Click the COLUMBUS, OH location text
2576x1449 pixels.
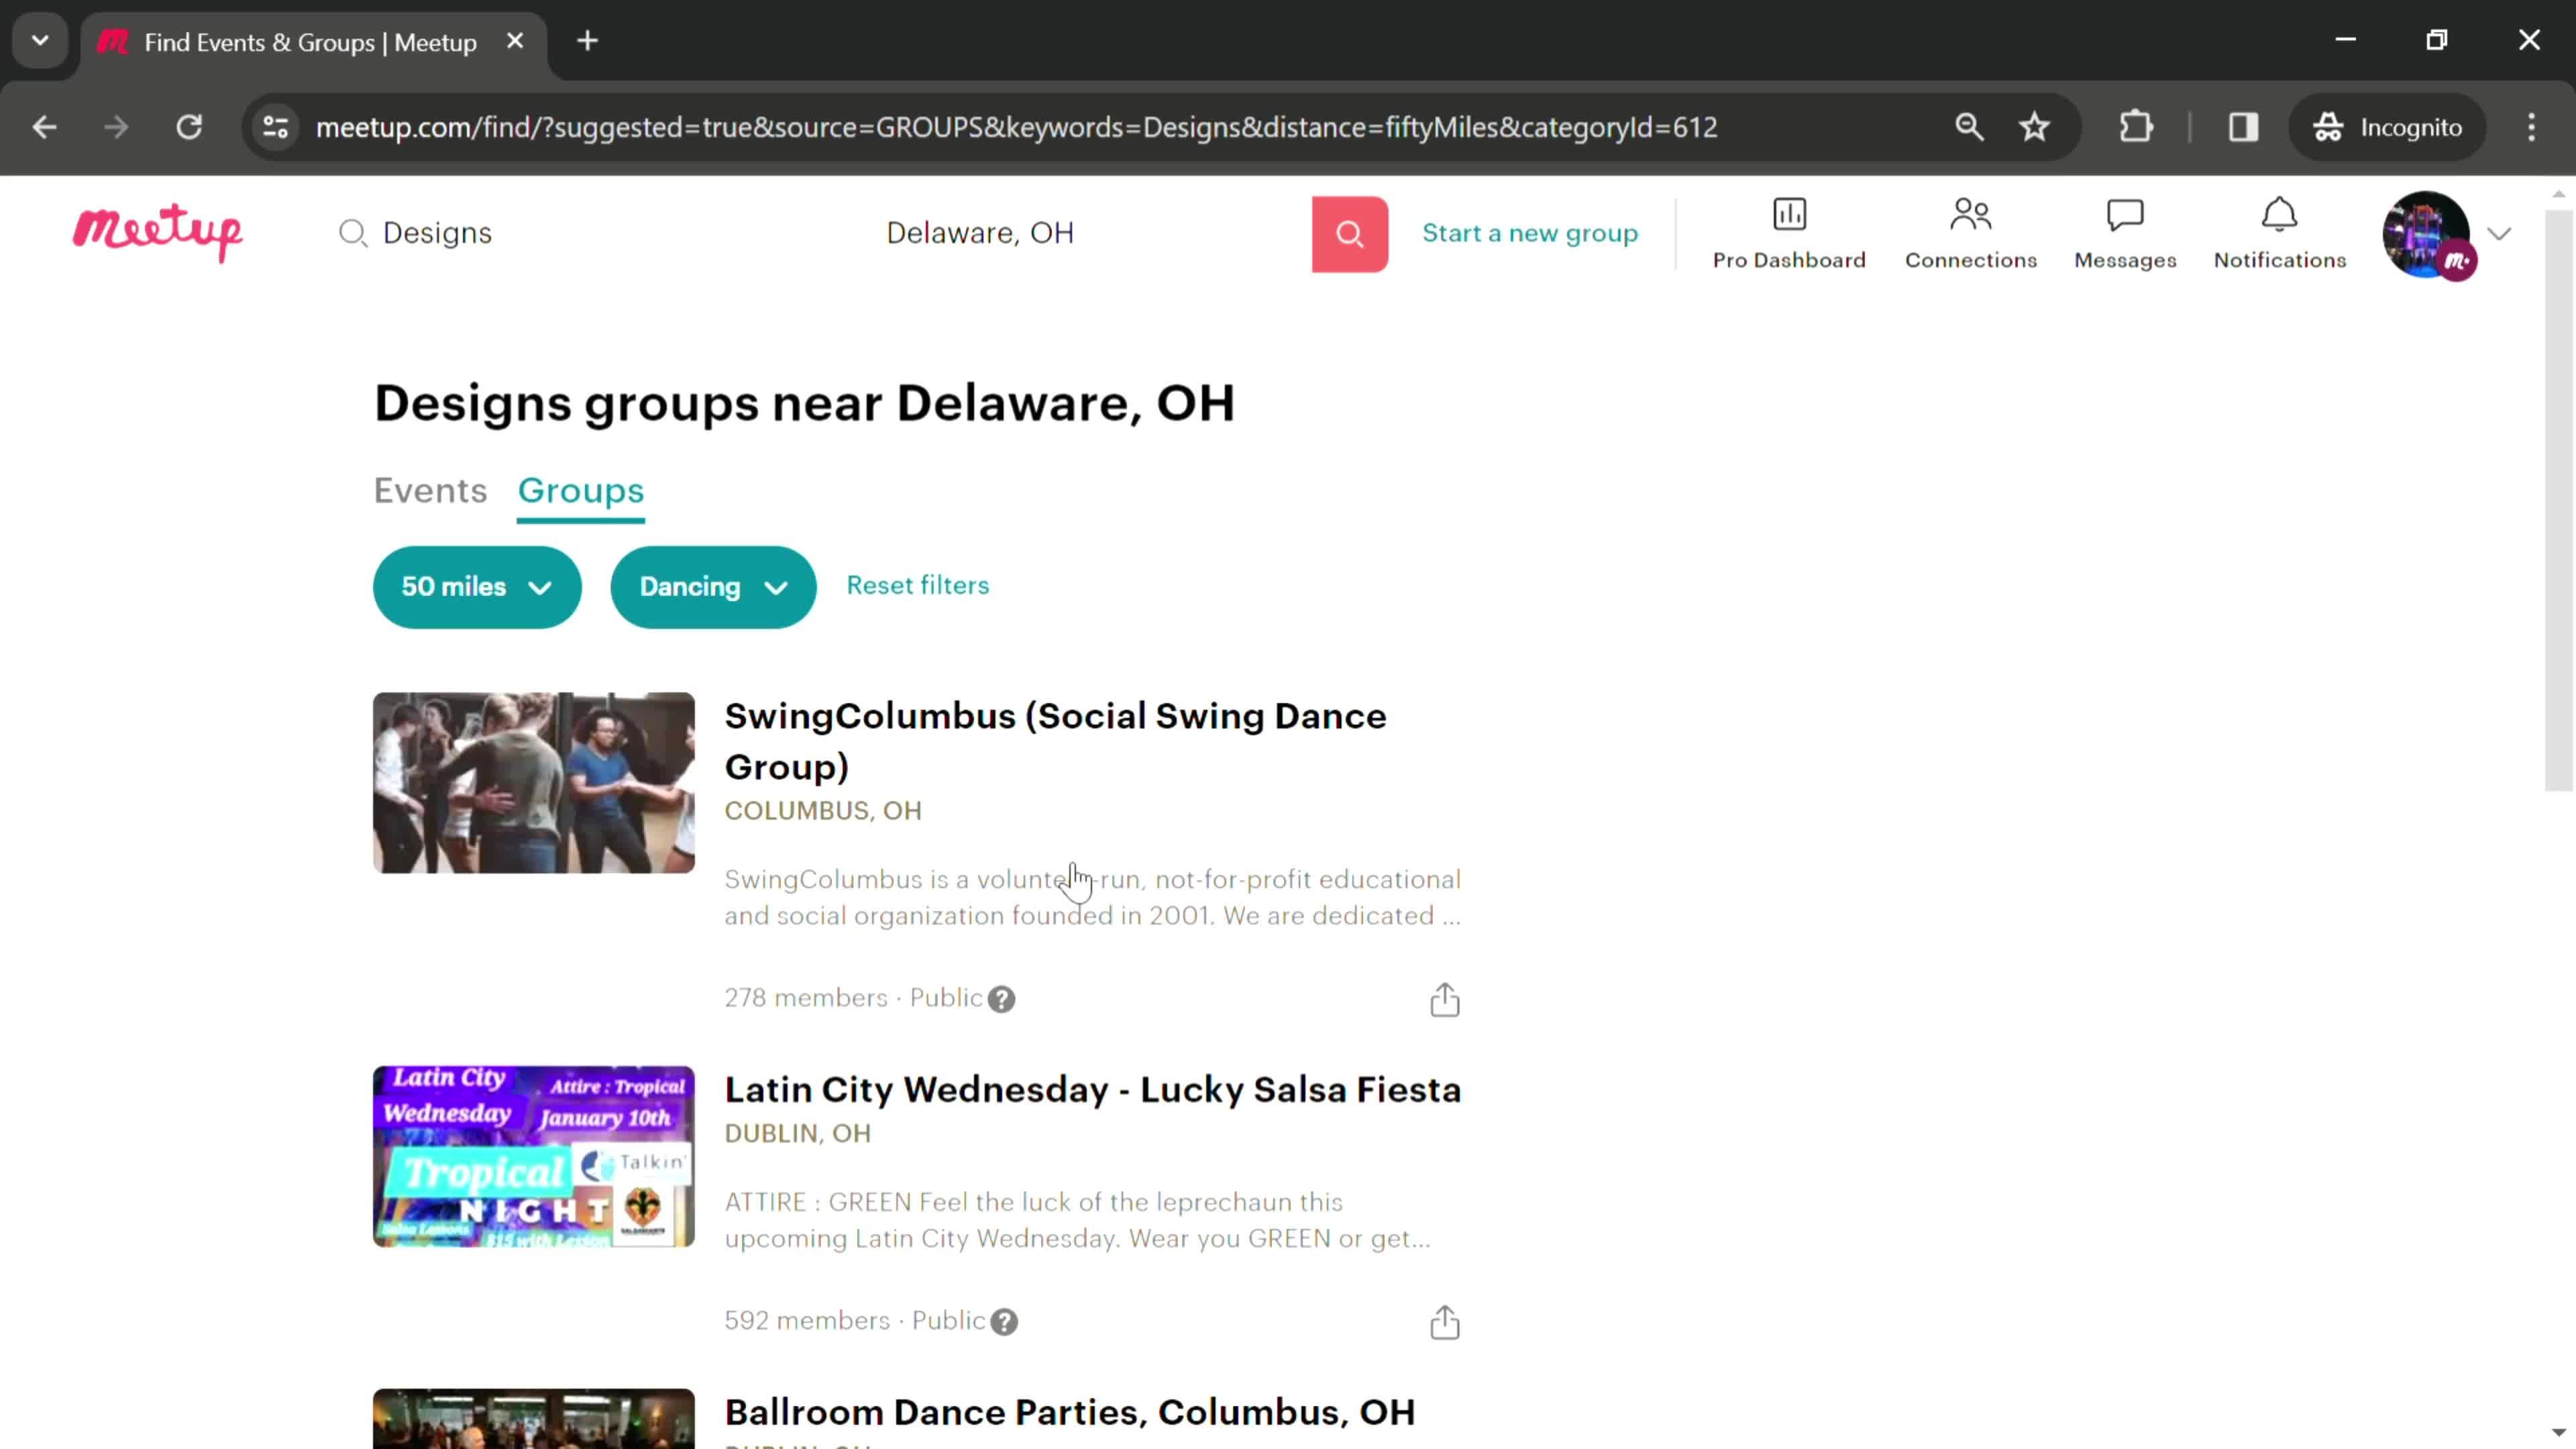pos(823,811)
